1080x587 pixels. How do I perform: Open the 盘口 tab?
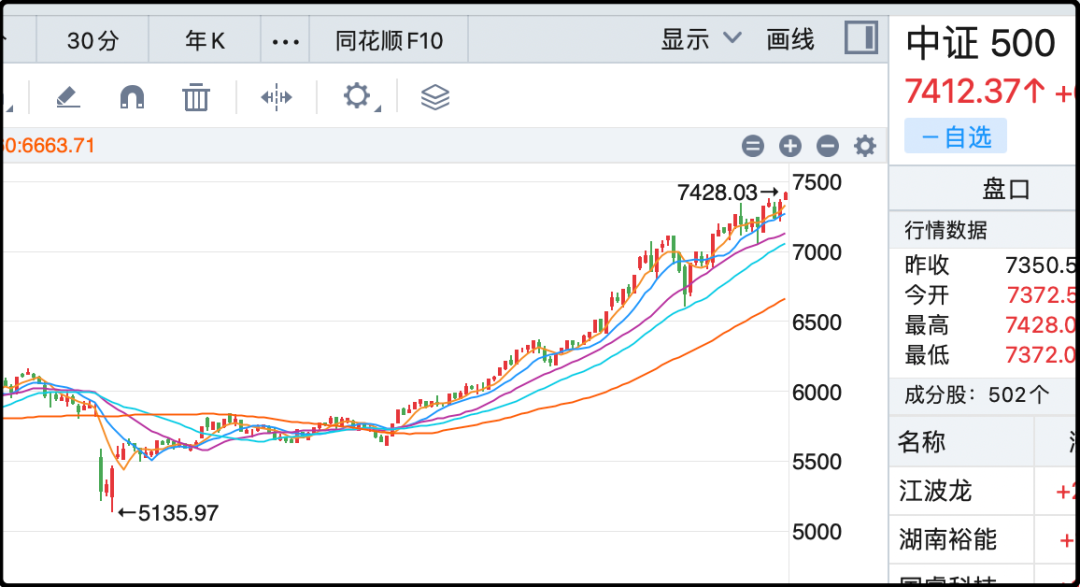(1006, 188)
